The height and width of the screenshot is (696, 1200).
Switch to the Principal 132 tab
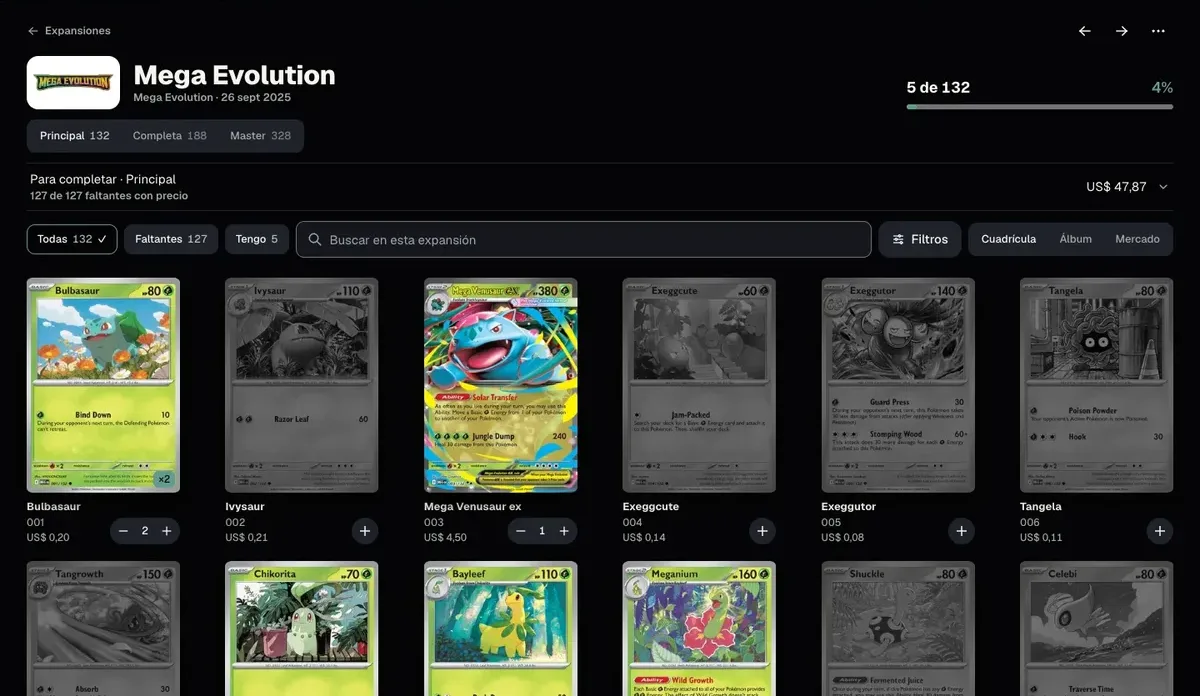tap(75, 136)
